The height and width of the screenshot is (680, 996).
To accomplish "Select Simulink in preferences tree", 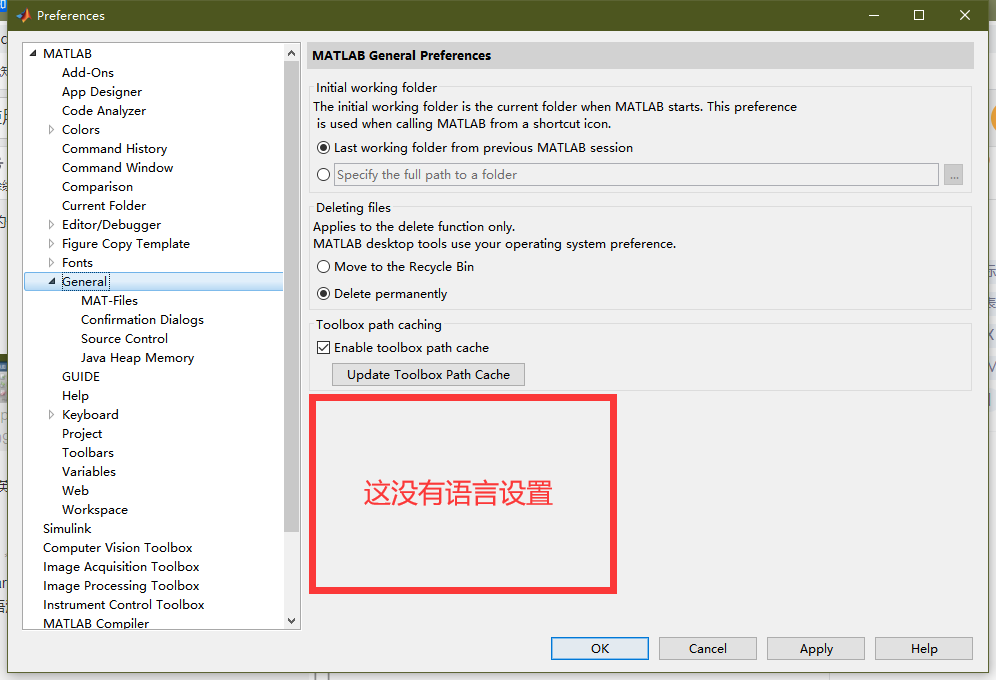I will pos(67,529).
